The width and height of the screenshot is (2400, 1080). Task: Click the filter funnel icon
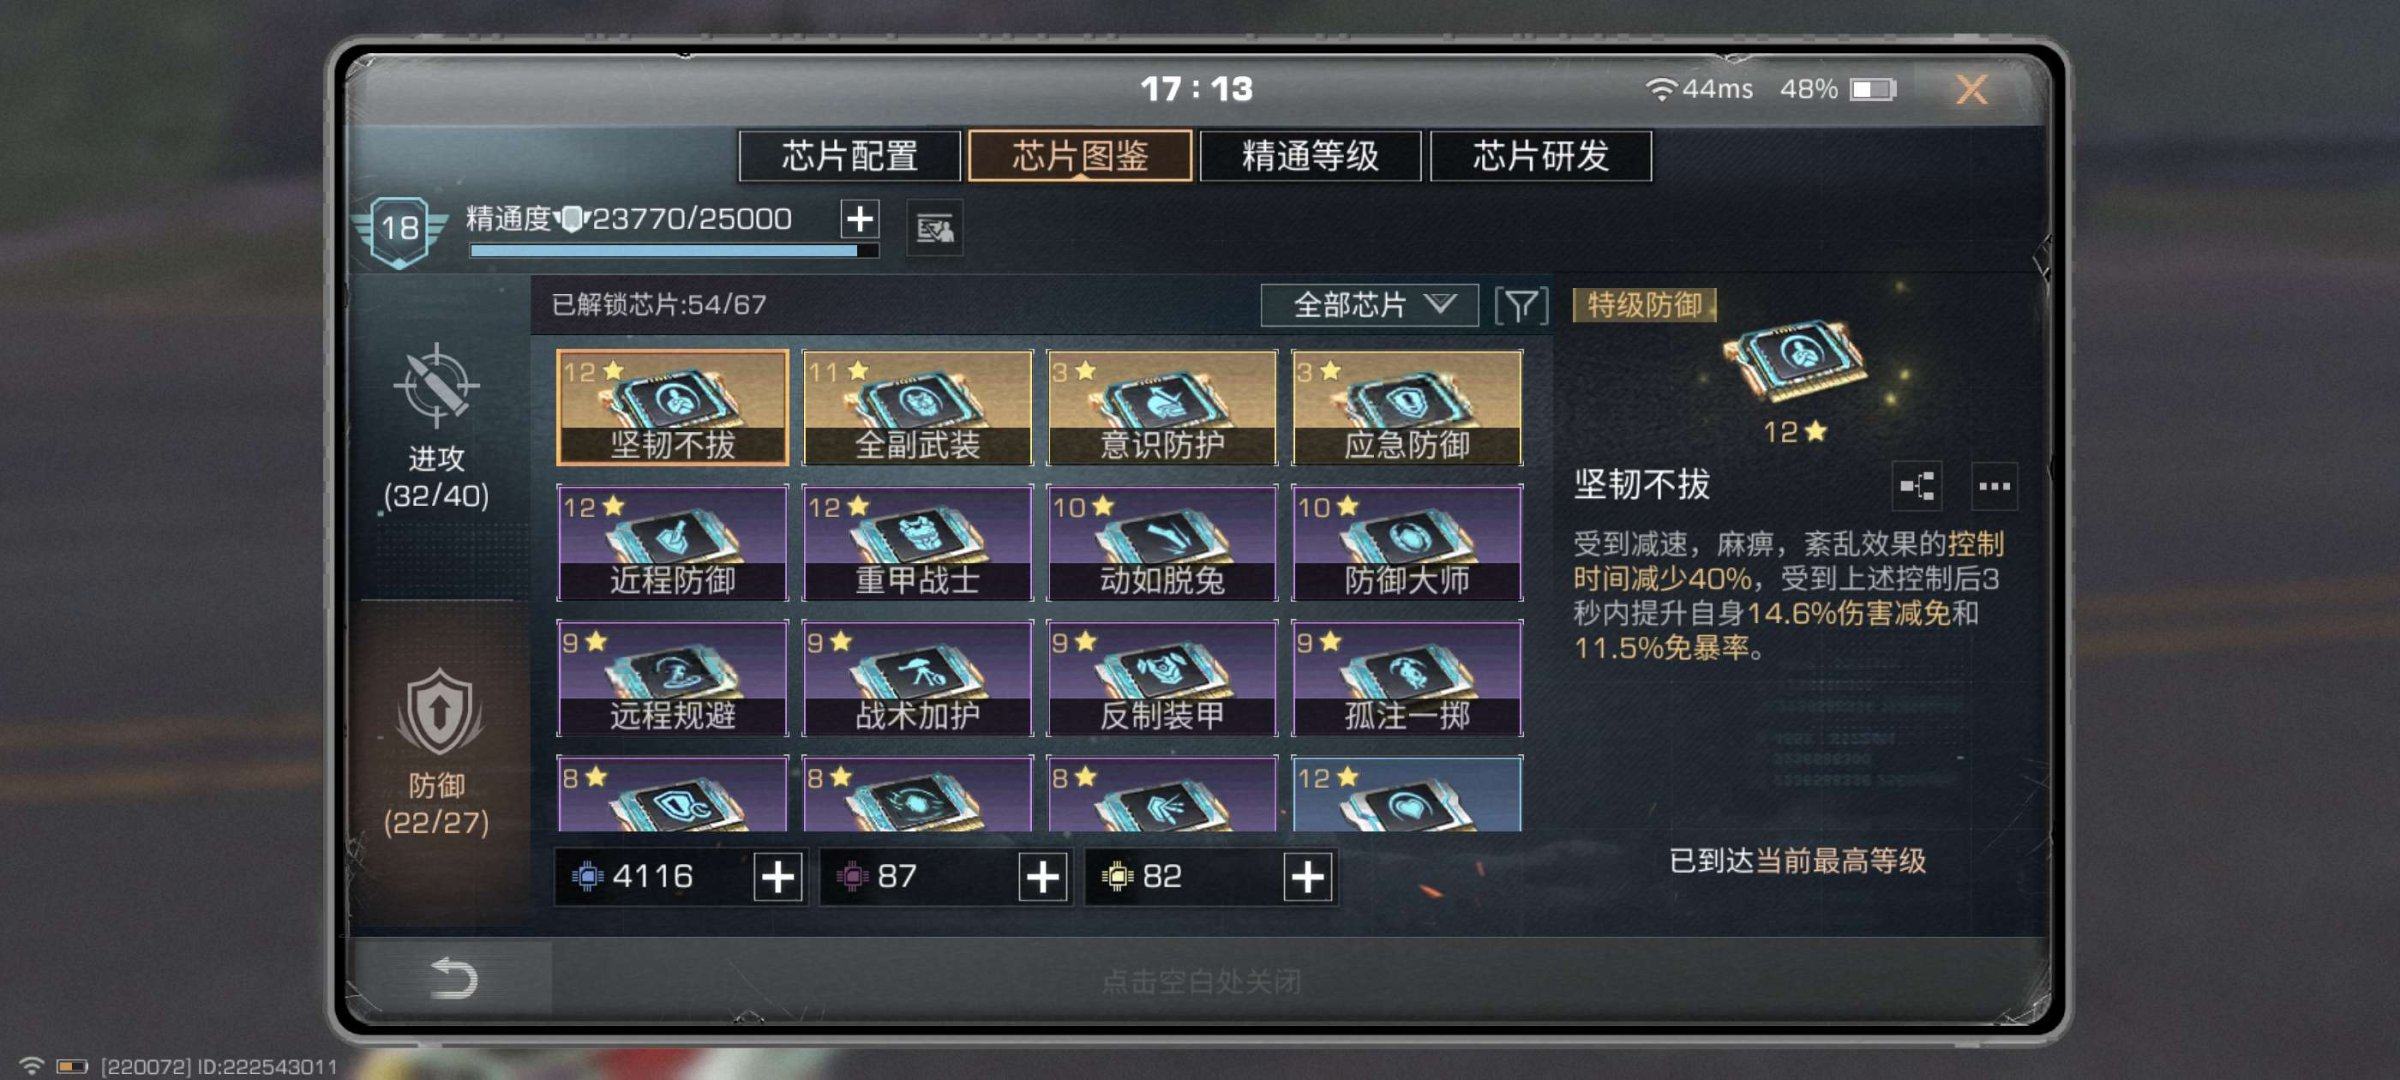[x=1521, y=305]
